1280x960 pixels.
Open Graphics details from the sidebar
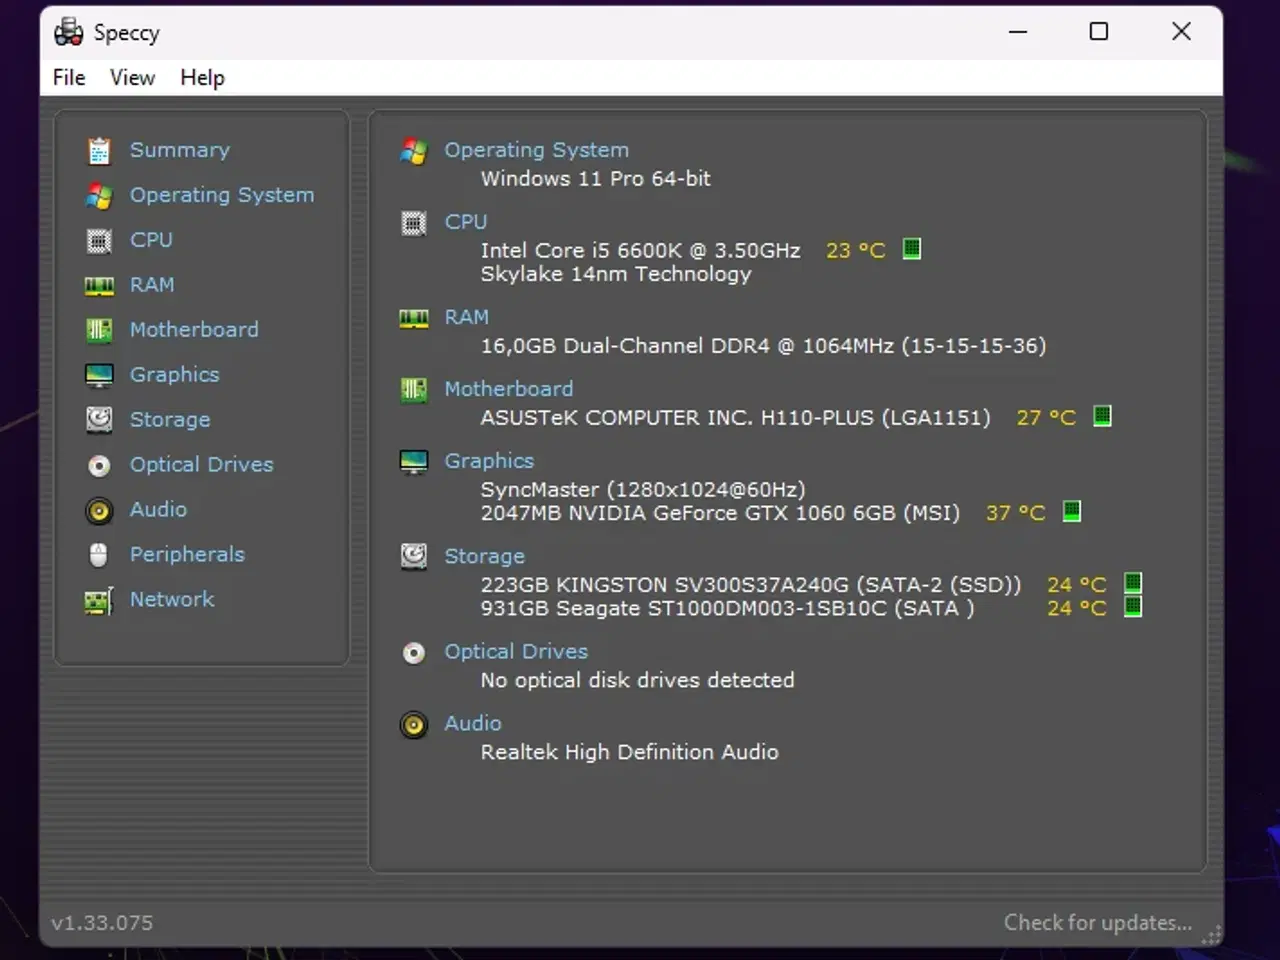174,375
